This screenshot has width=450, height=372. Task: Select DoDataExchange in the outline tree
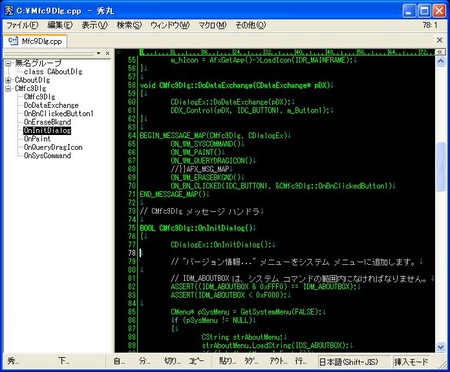[x=51, y=105]
